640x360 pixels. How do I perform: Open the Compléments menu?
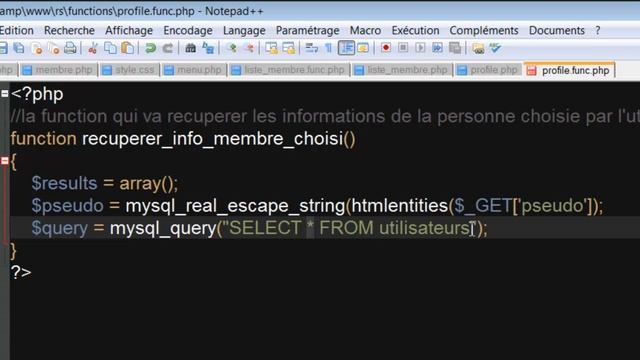point(484,31)
